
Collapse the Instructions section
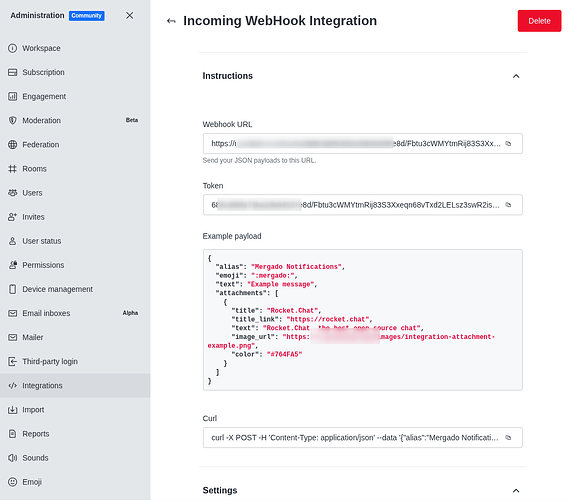[516, 76]
